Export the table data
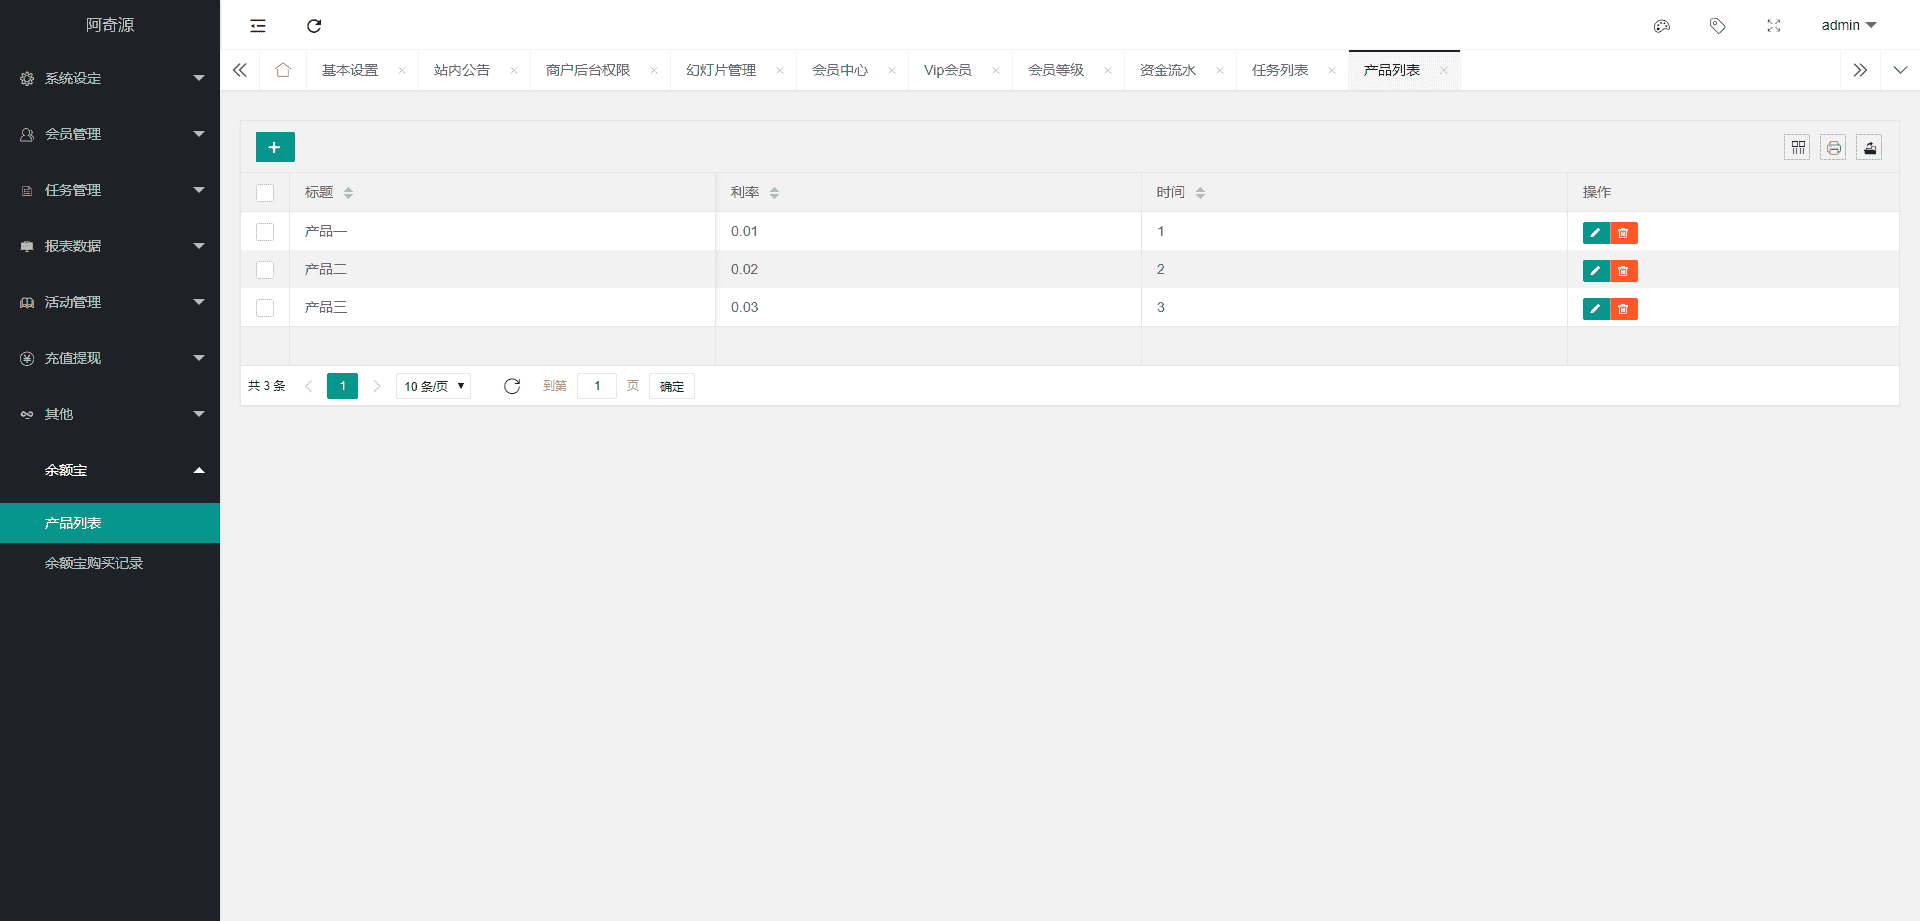 1869,148
